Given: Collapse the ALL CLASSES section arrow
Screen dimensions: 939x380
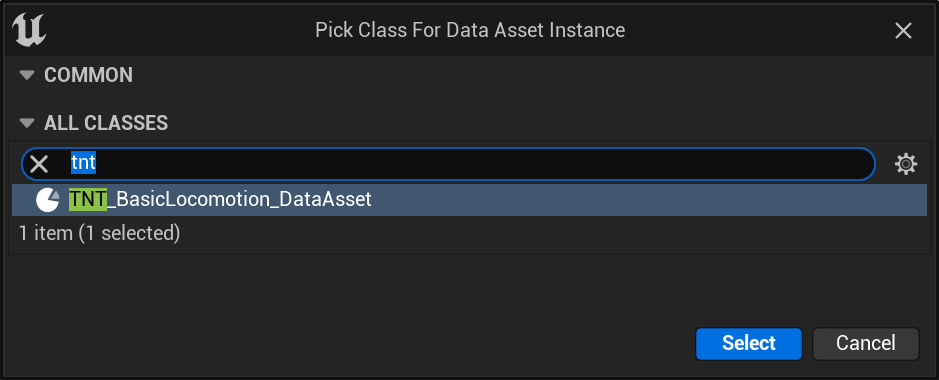Looking at the screenshot, I should (x=27, y=123).
